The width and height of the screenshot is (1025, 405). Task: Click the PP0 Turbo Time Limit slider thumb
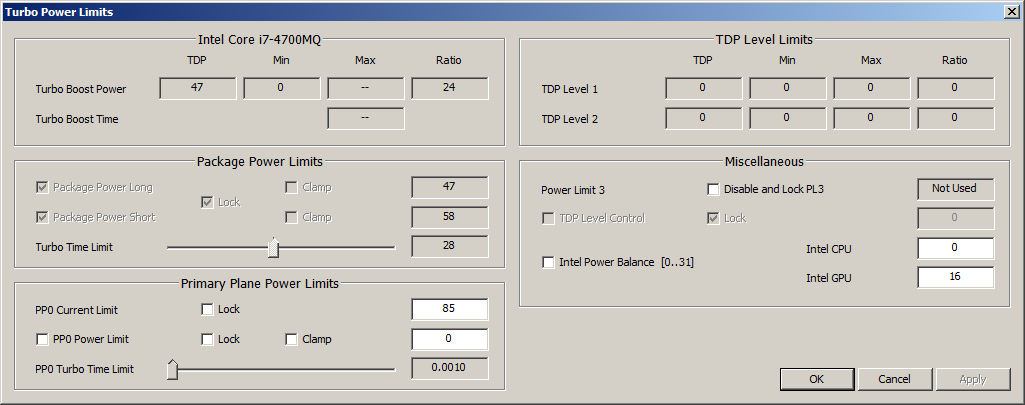[x=173, y=369]
